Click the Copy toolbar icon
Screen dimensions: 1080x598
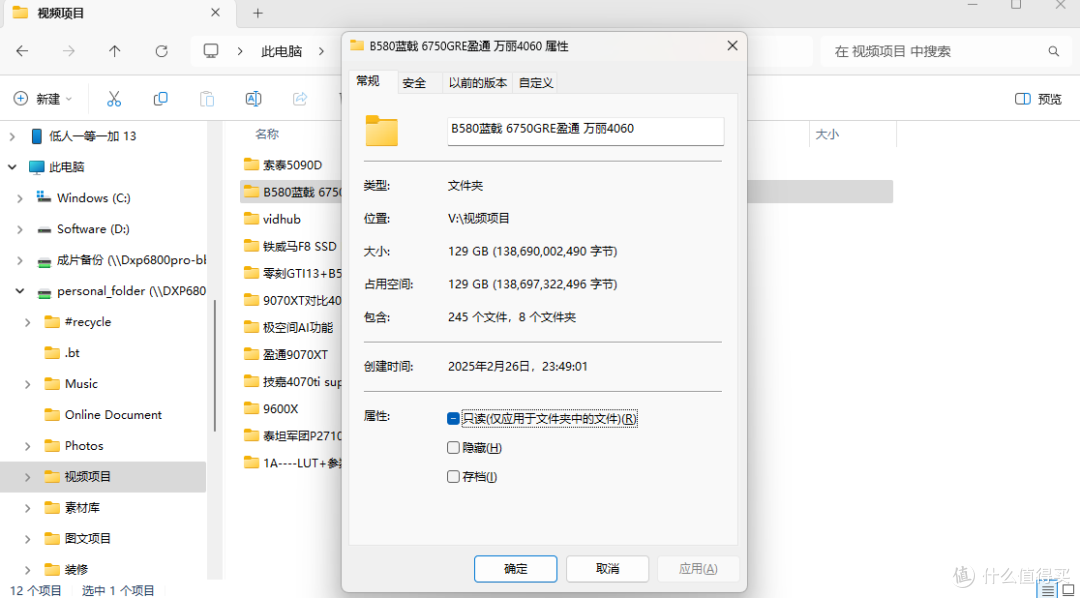[x=160, y=99]
